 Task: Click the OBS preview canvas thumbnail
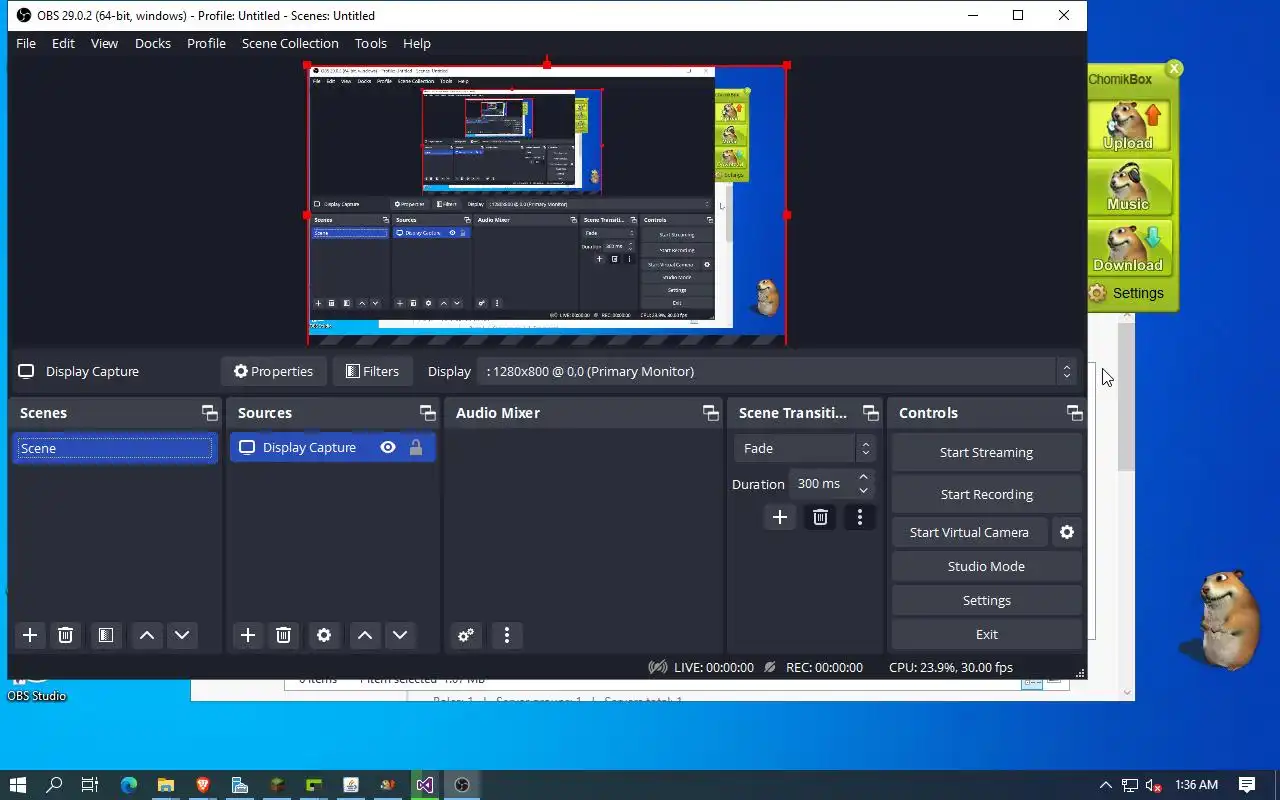pyautogui.click(x=546, y=205)
